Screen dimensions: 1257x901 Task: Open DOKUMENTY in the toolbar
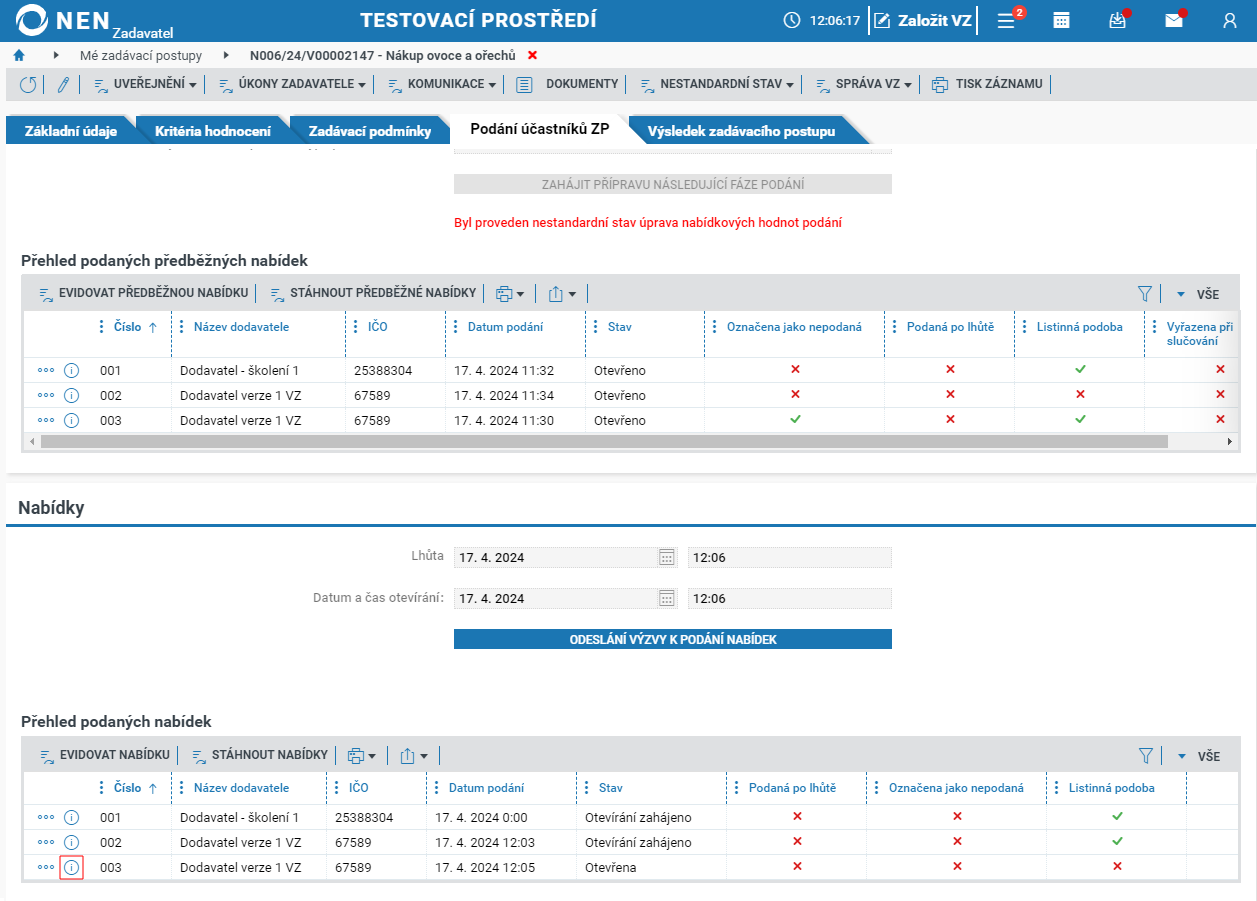568,85
